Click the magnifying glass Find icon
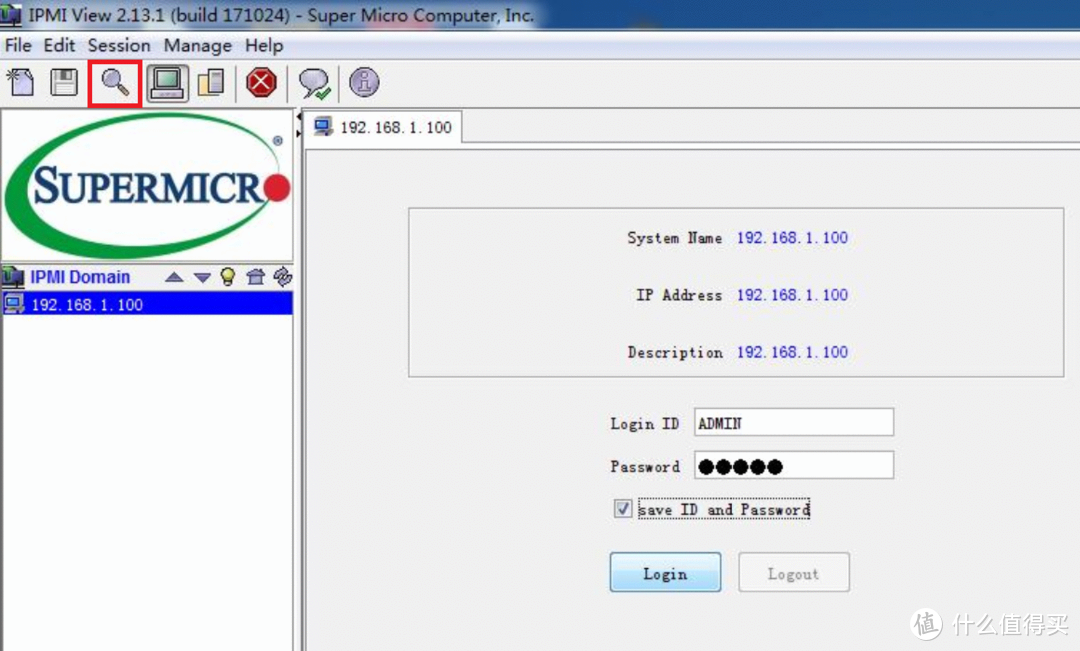The image size is (1080, 651). pos(115,82)
